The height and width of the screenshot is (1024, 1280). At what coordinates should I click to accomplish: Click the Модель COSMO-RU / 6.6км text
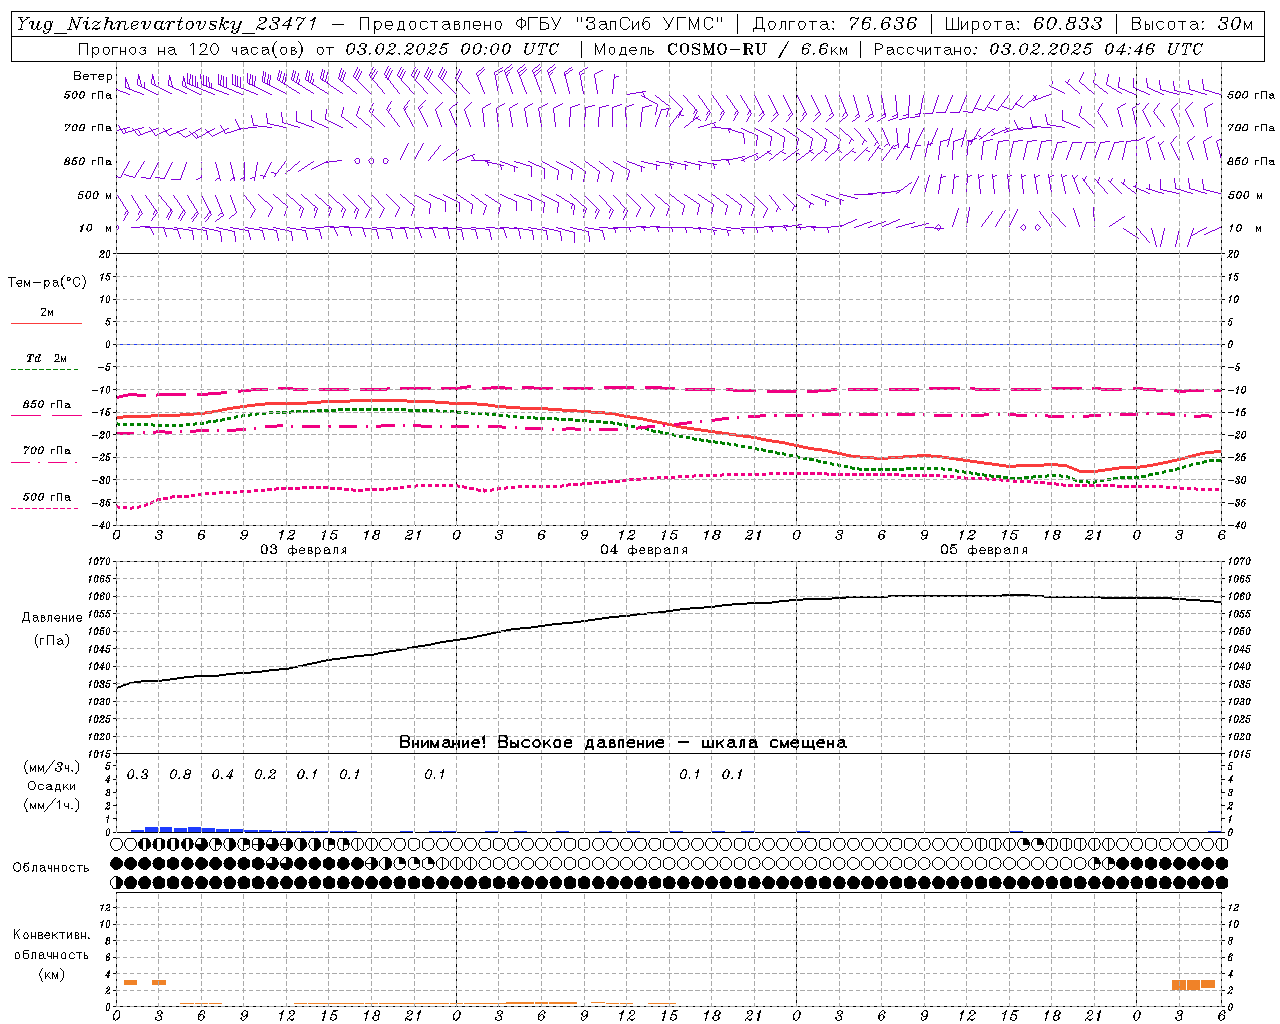click(x=720, y=49)
